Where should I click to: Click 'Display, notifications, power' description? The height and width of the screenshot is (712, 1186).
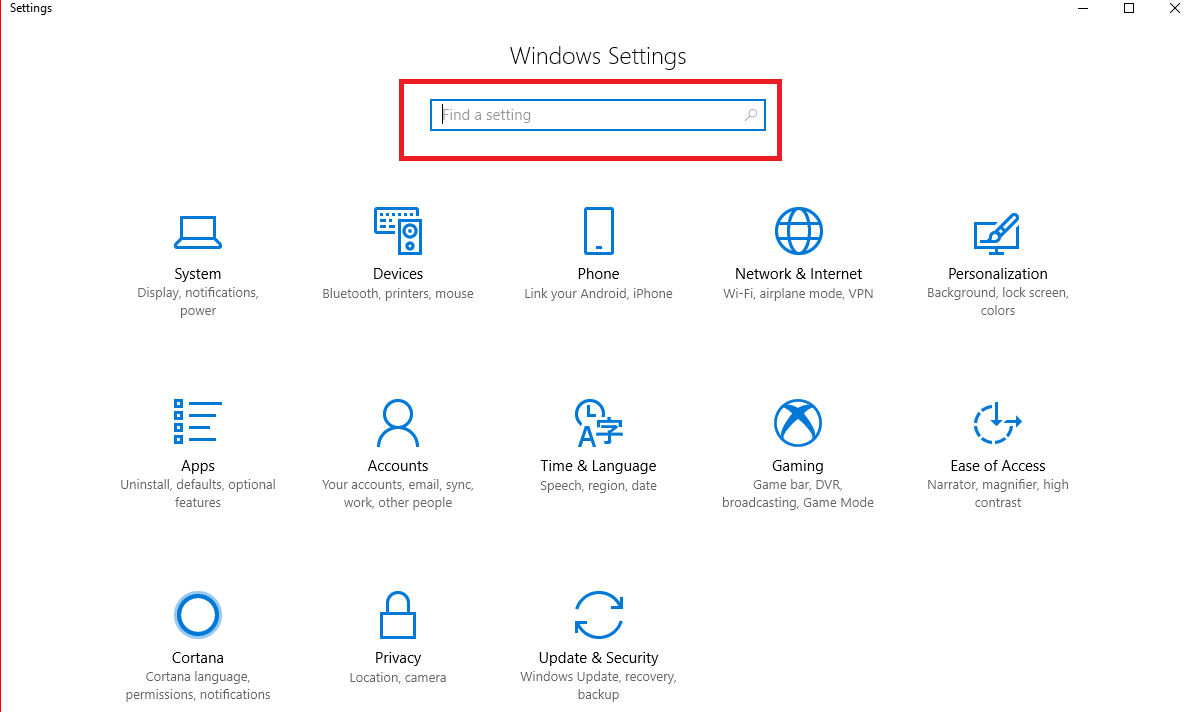197,302
